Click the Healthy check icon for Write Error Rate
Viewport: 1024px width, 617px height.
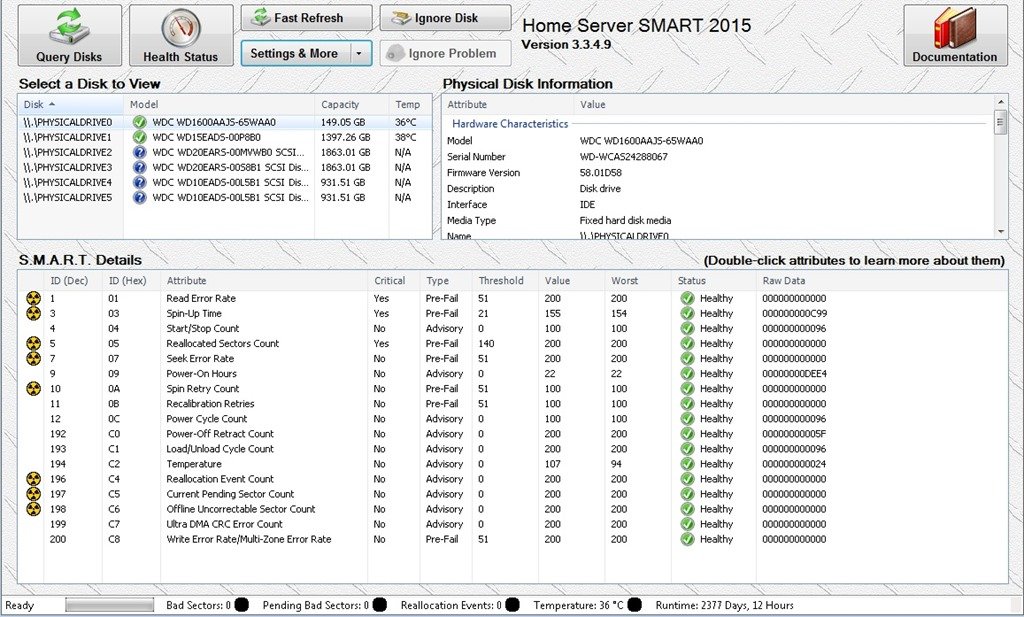pos(687,539)
